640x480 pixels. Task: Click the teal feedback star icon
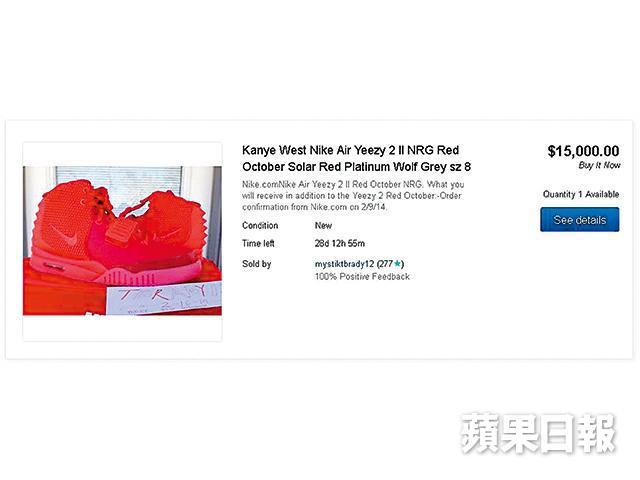[397, 264]
